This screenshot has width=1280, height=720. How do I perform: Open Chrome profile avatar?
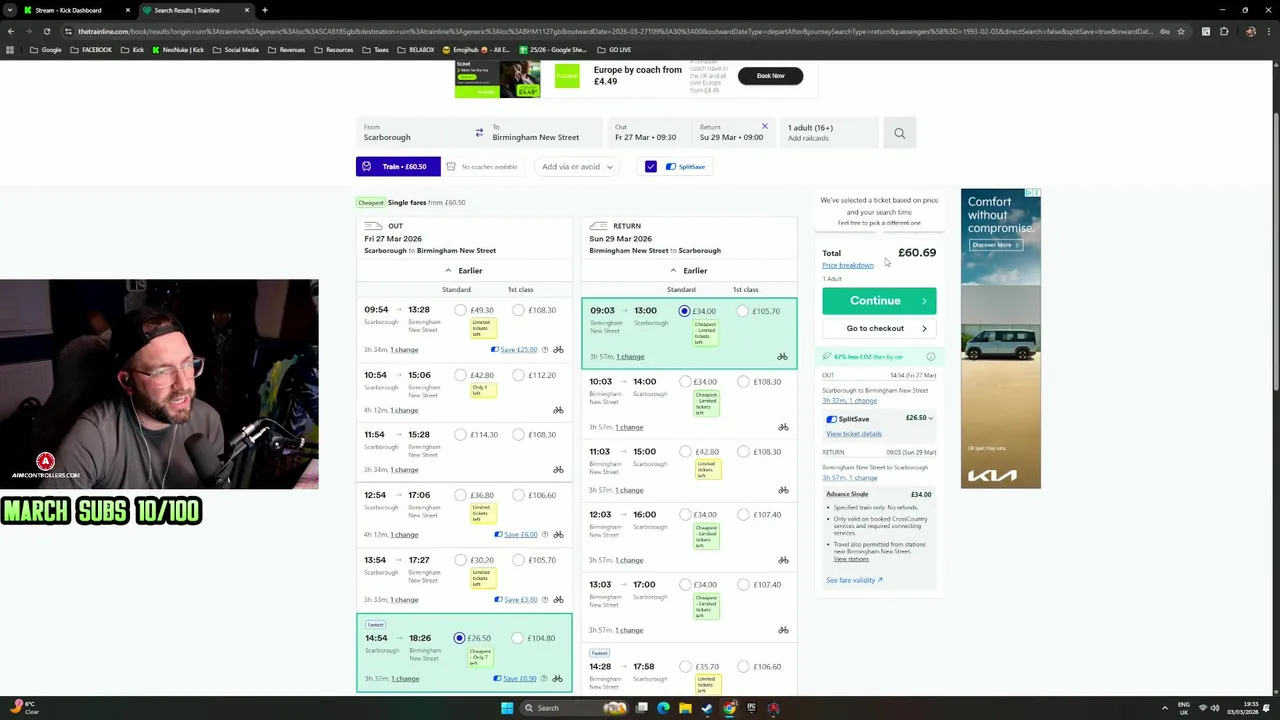[x=1250, y=31]
